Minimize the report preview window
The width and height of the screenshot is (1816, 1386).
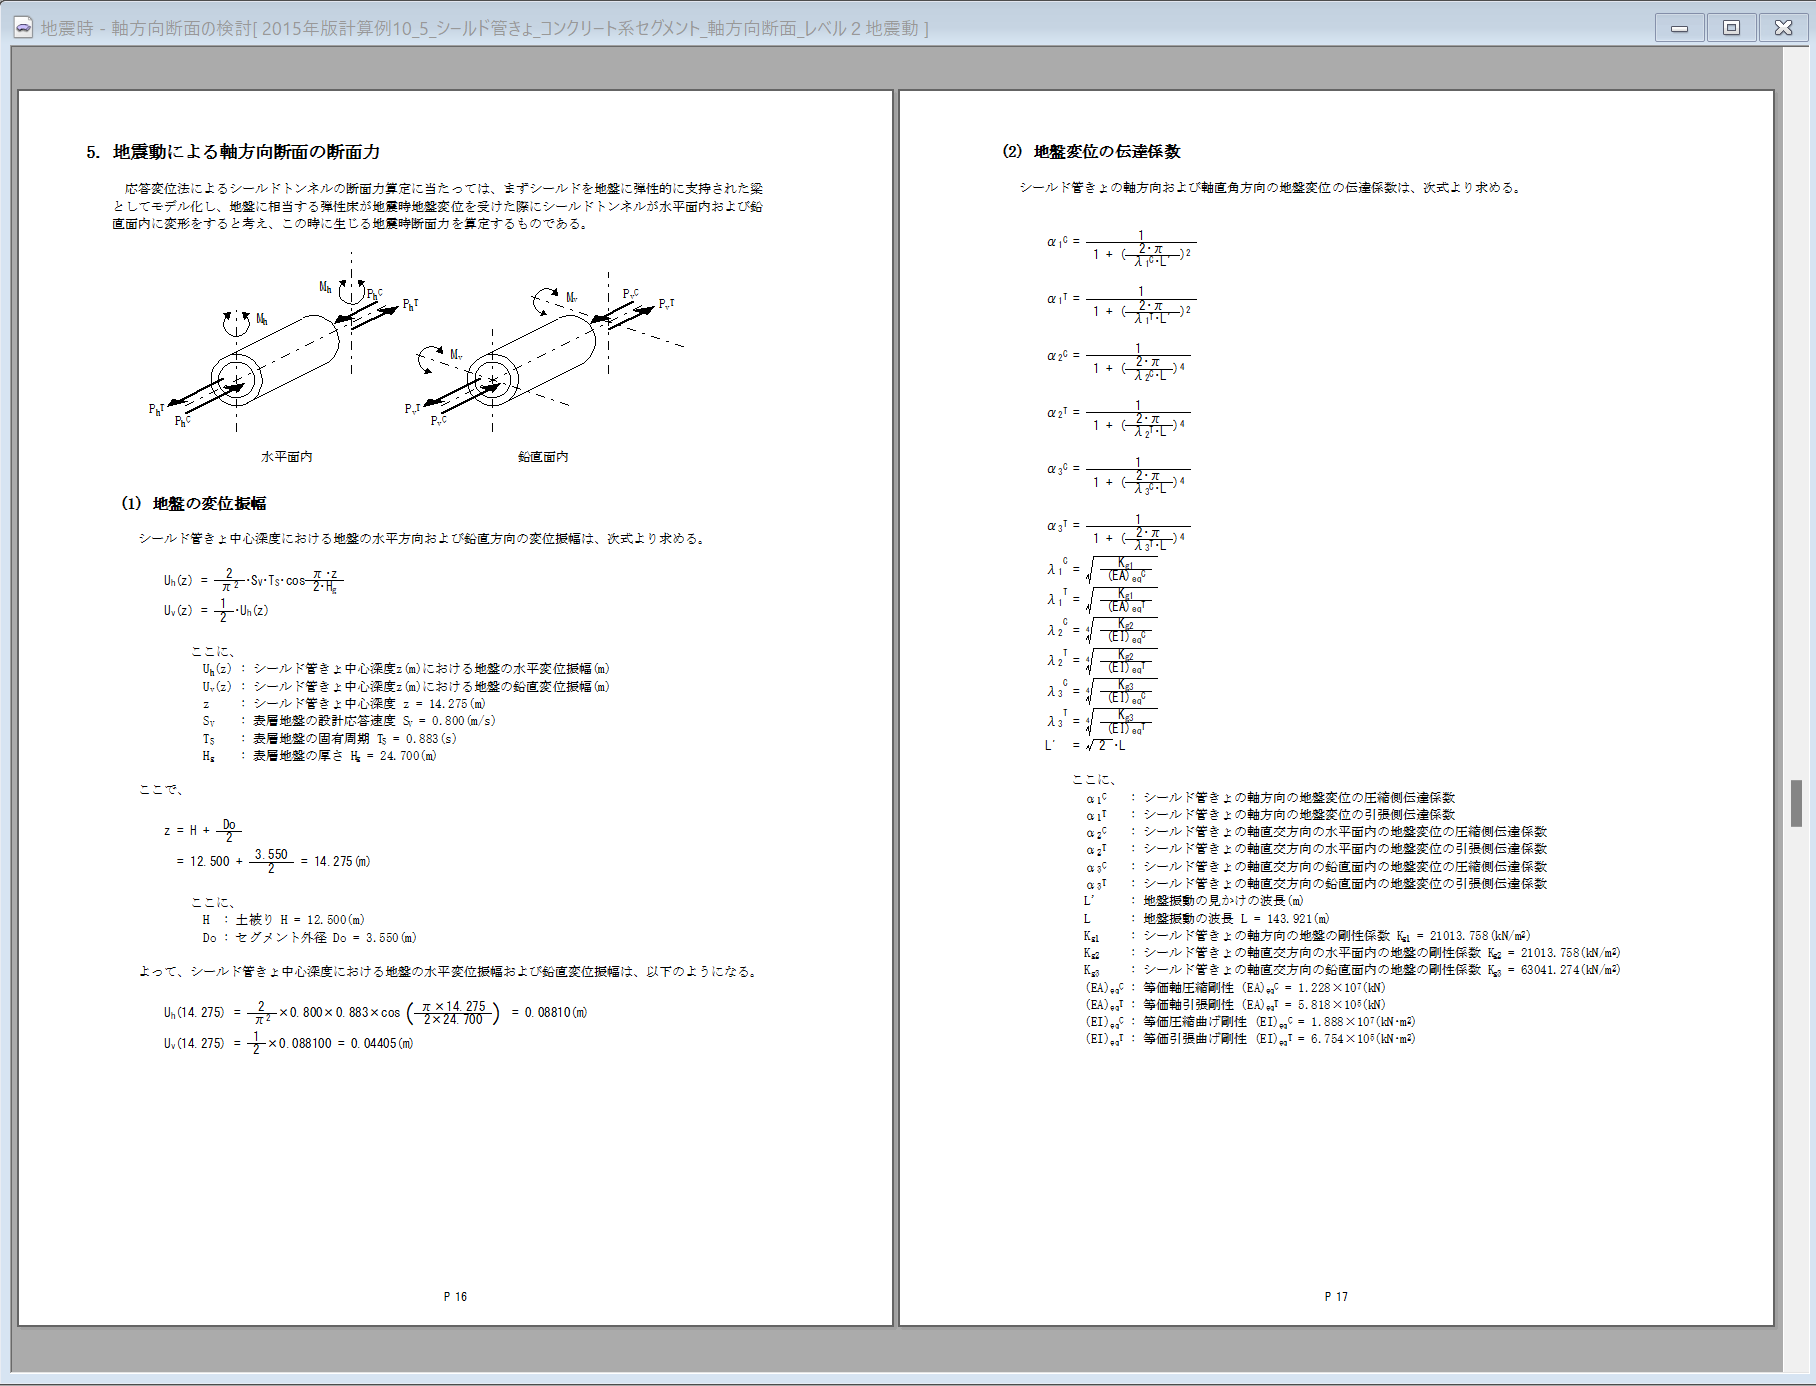coord(1680,28)
